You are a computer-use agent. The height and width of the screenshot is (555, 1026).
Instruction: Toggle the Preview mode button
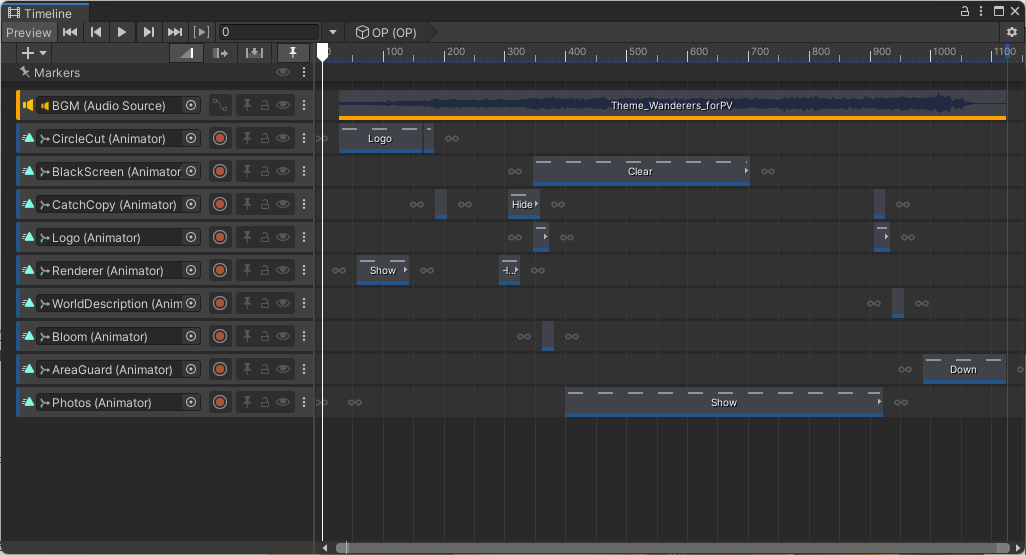(x=29, y=32)
